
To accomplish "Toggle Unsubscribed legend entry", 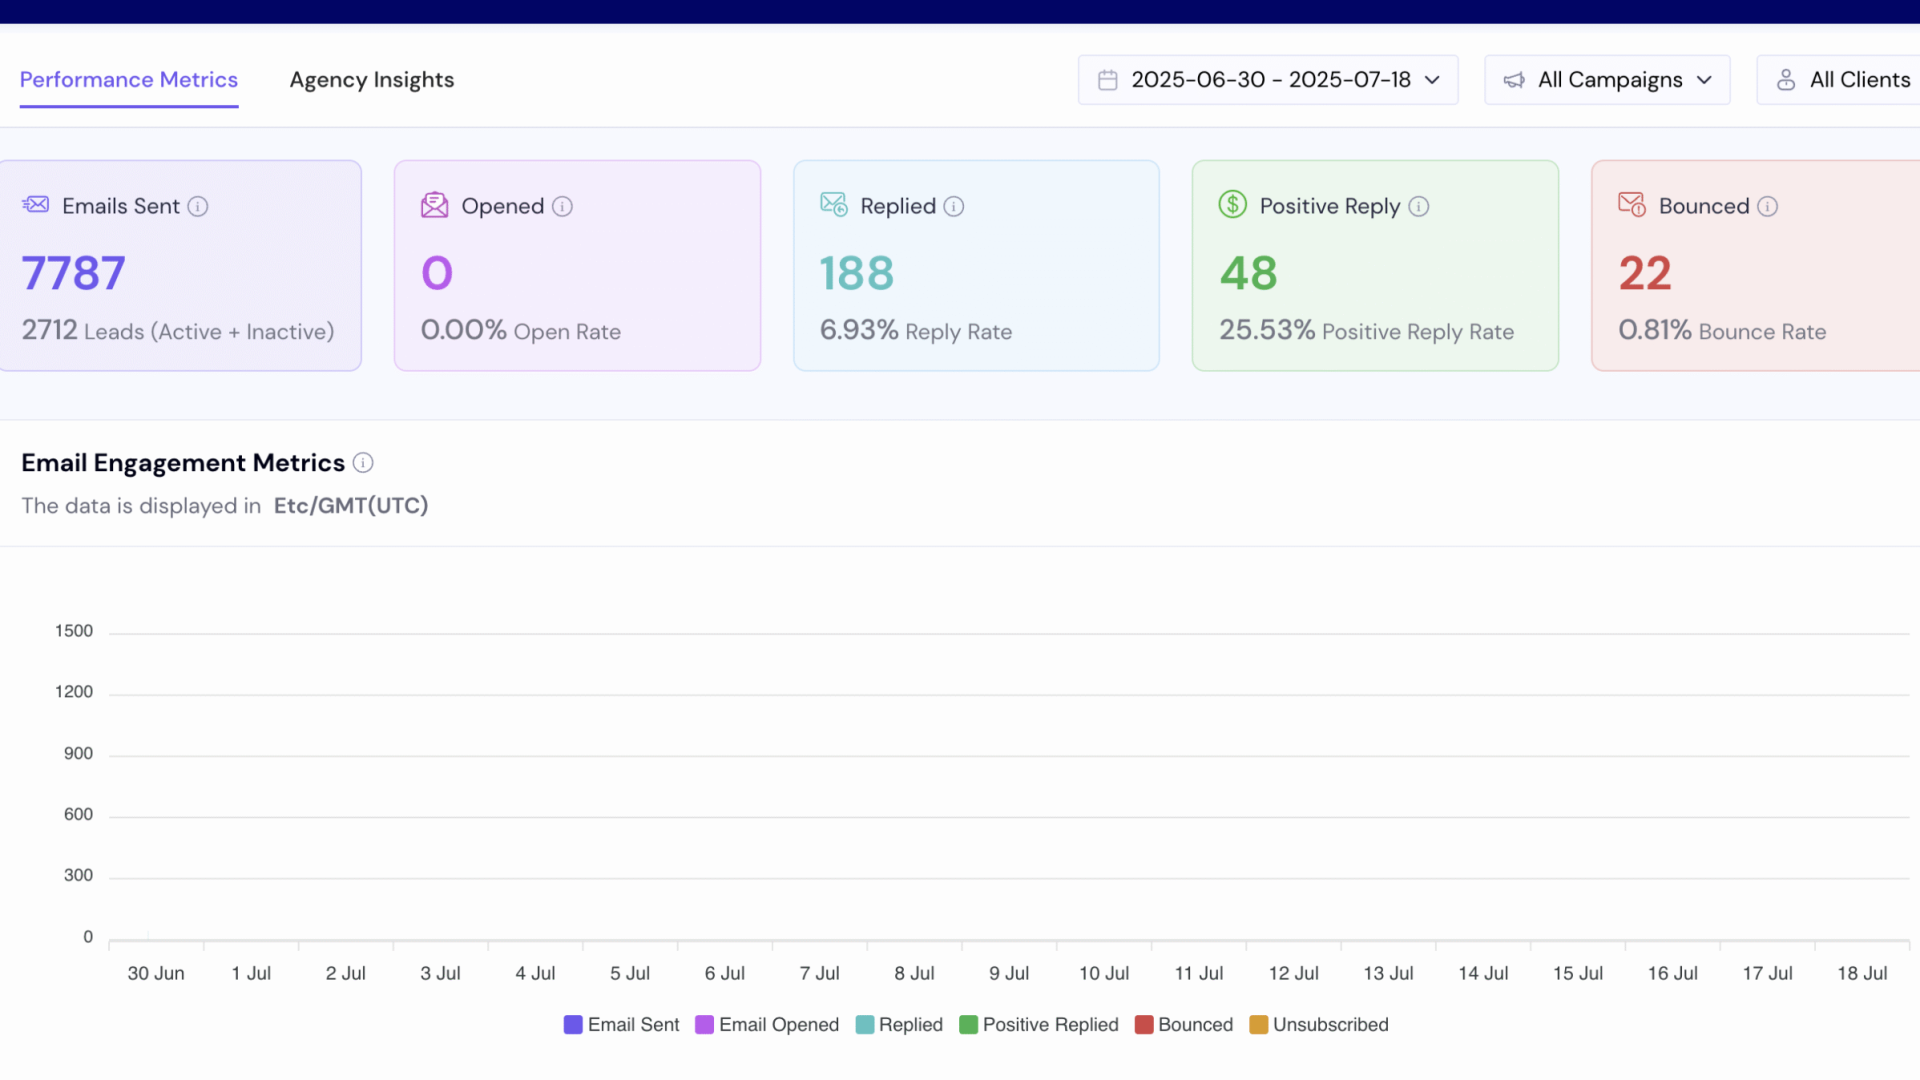I will coord(1318,1025).
